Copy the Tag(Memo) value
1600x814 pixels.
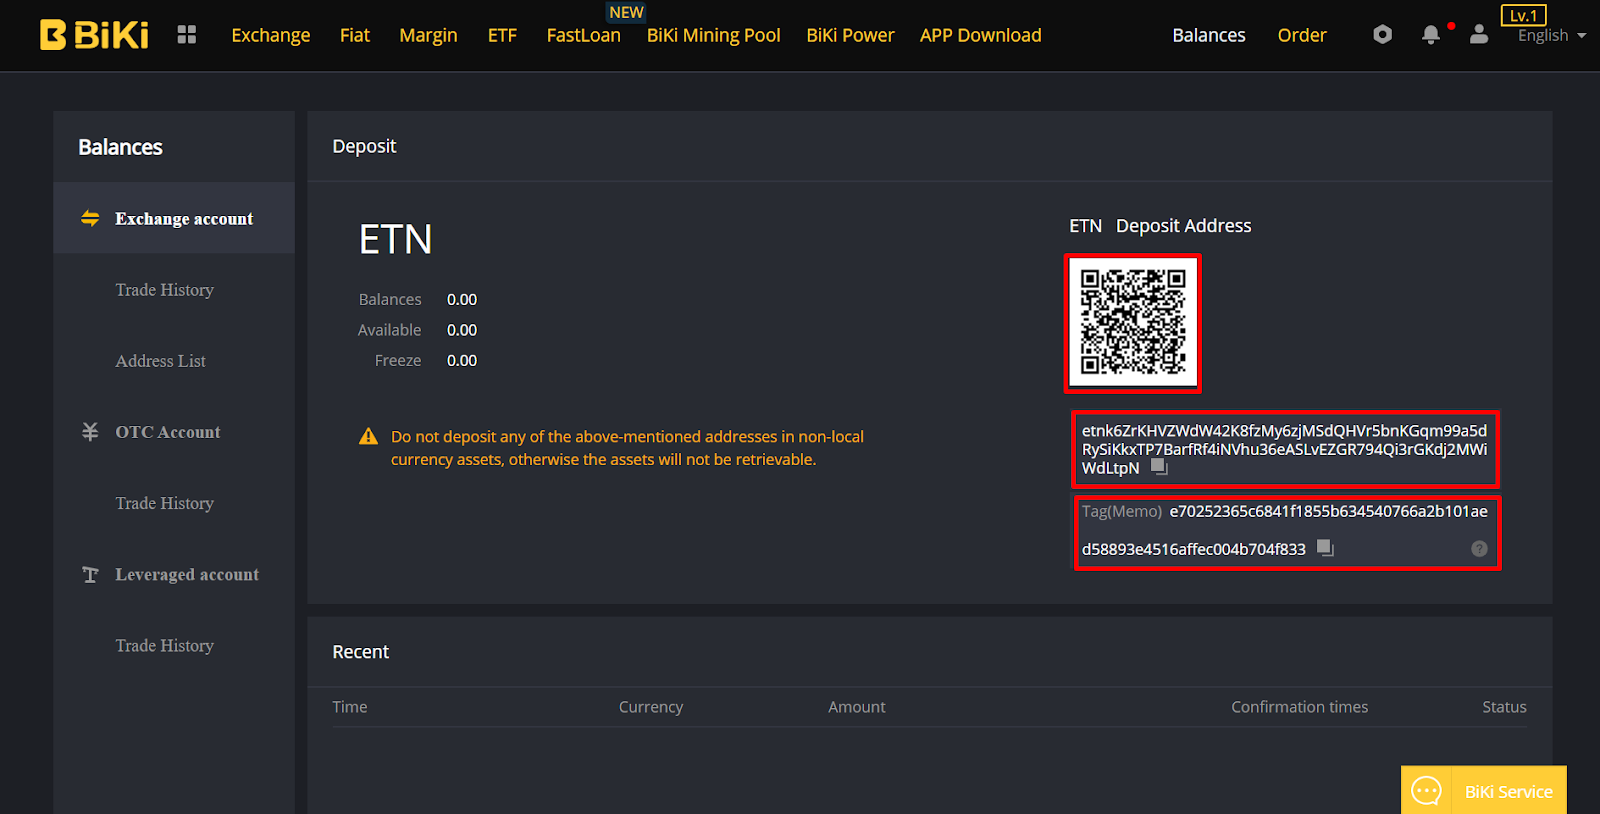click(1325, 548)
